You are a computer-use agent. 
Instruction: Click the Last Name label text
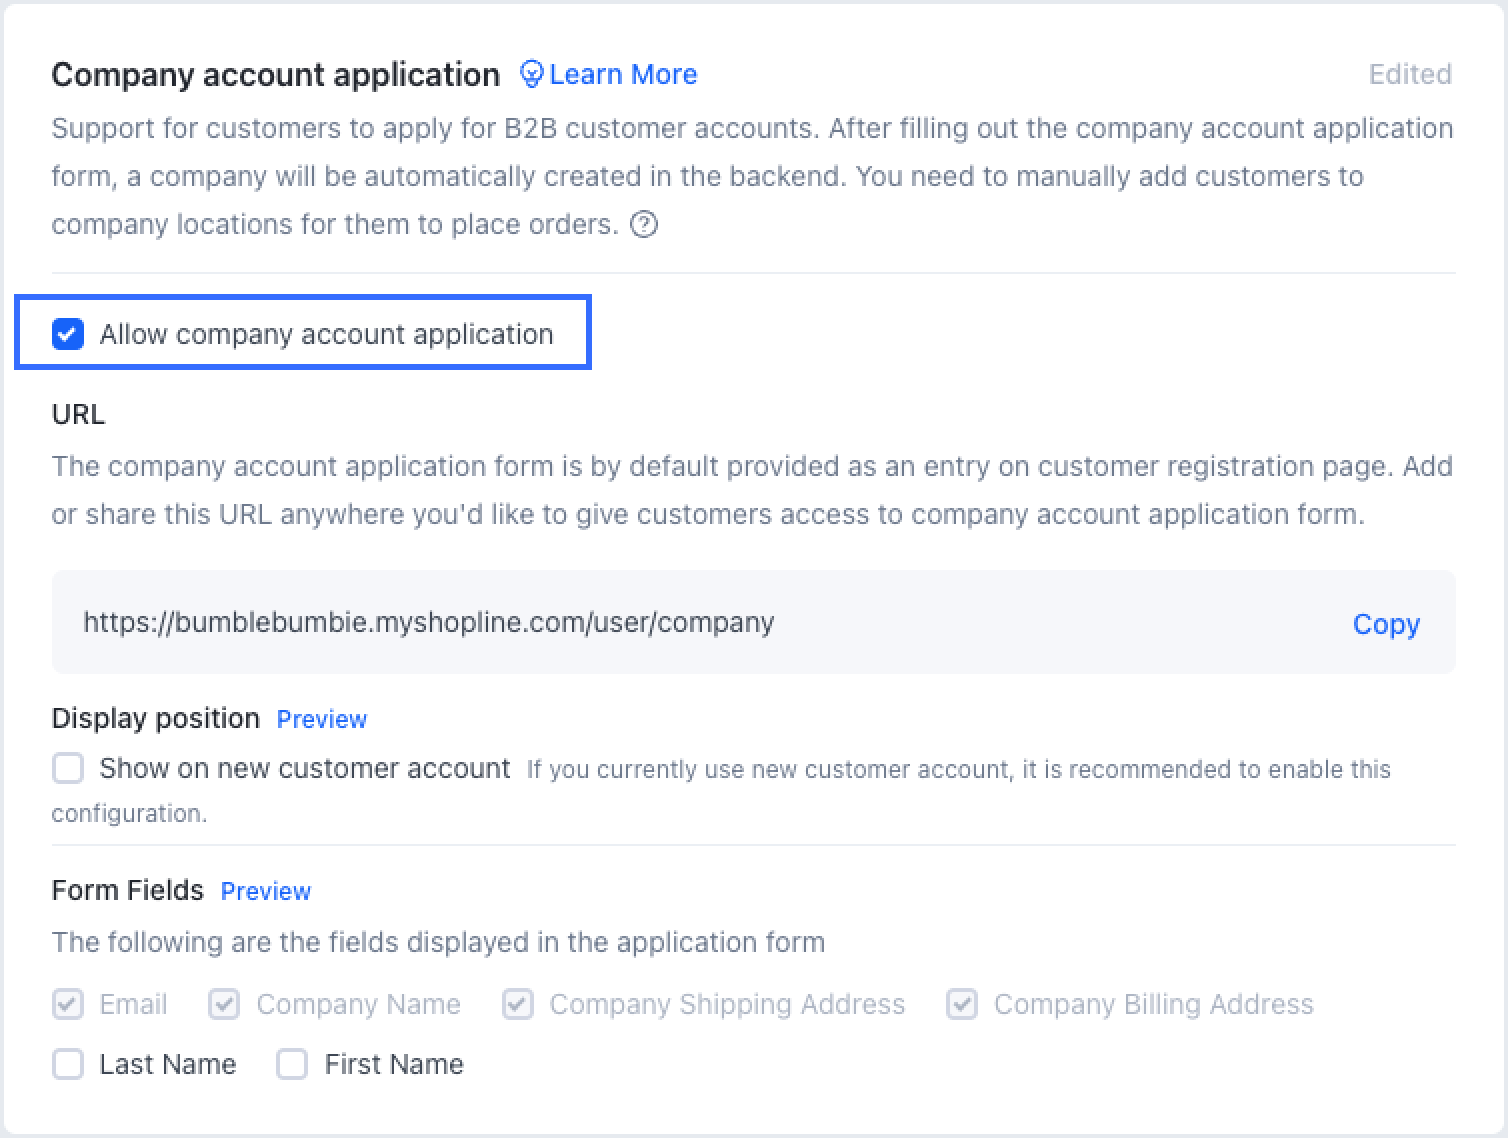pos(166,1064)
